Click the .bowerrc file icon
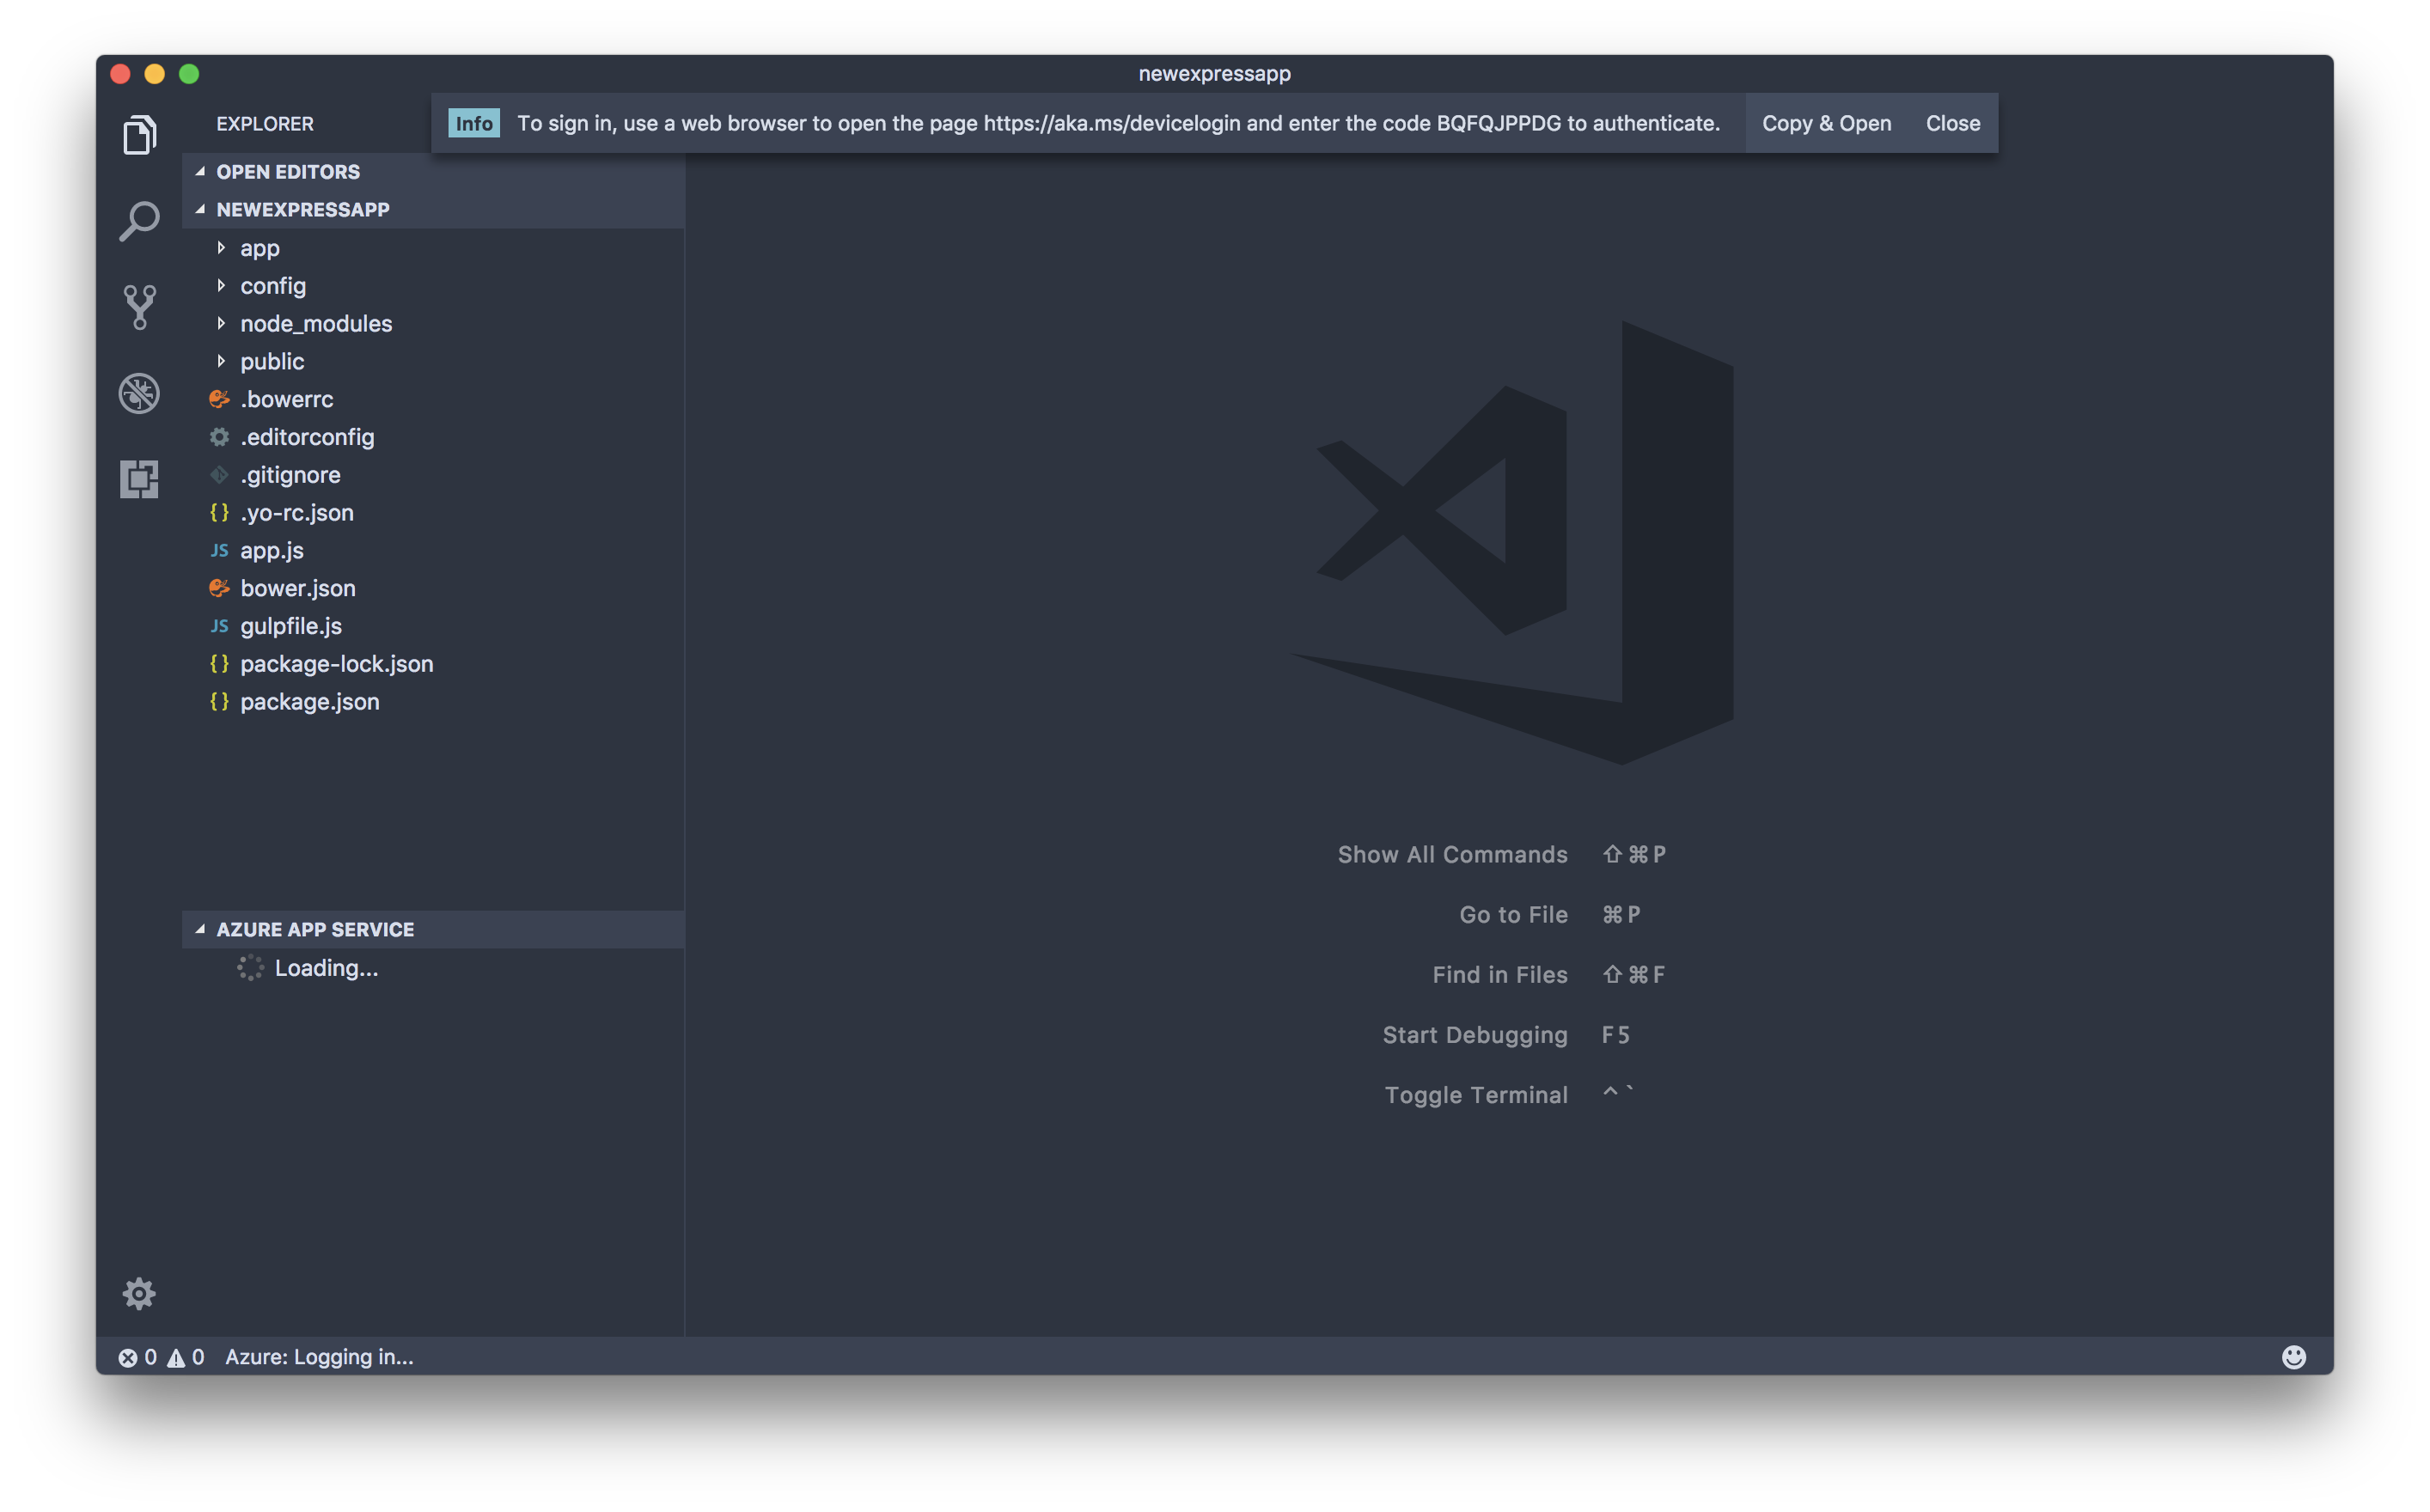The height and width of the screenshot is (1512, 2430). [x=219, y=399]
